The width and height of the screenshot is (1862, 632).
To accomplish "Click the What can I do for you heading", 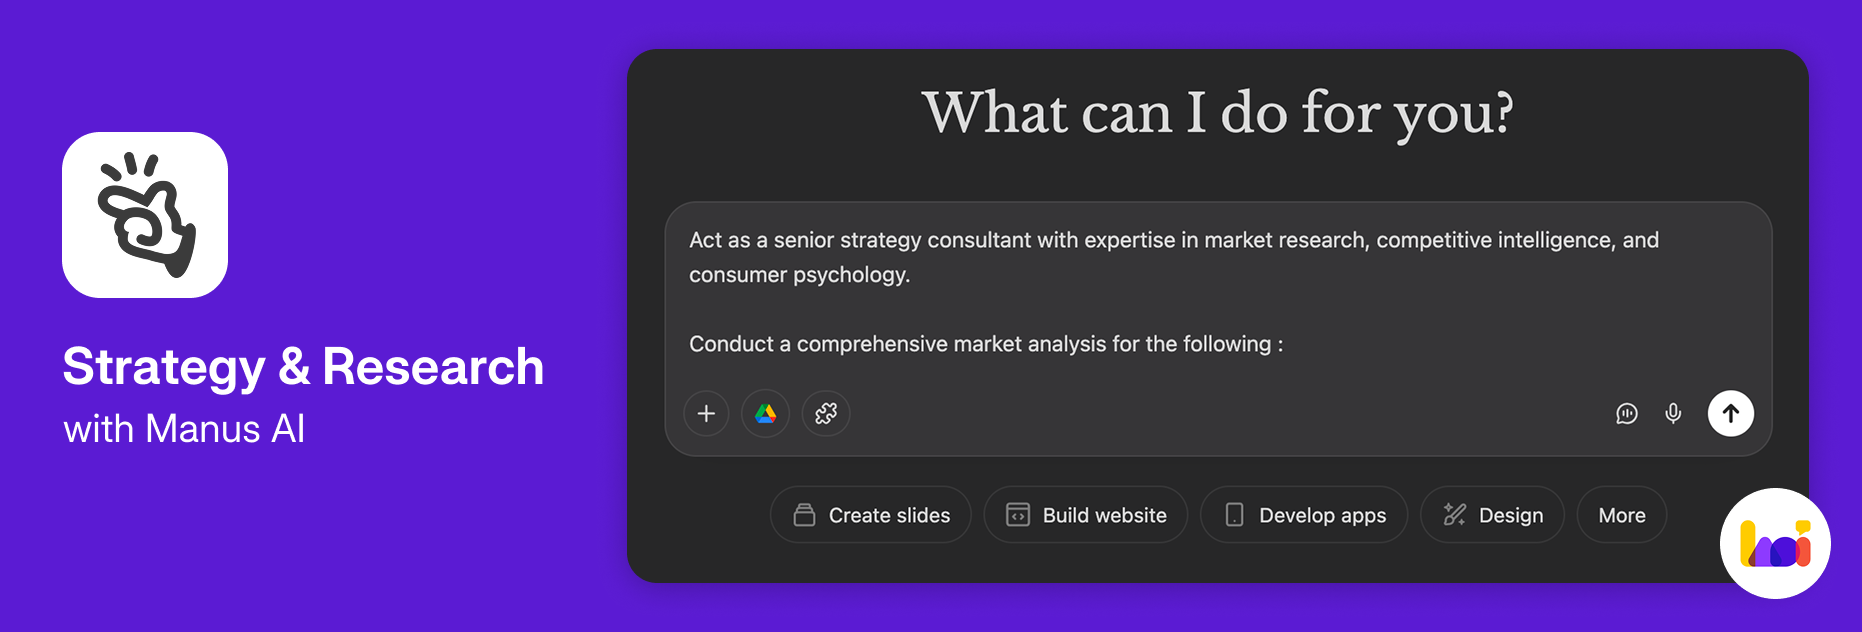I will (1218, 111).
